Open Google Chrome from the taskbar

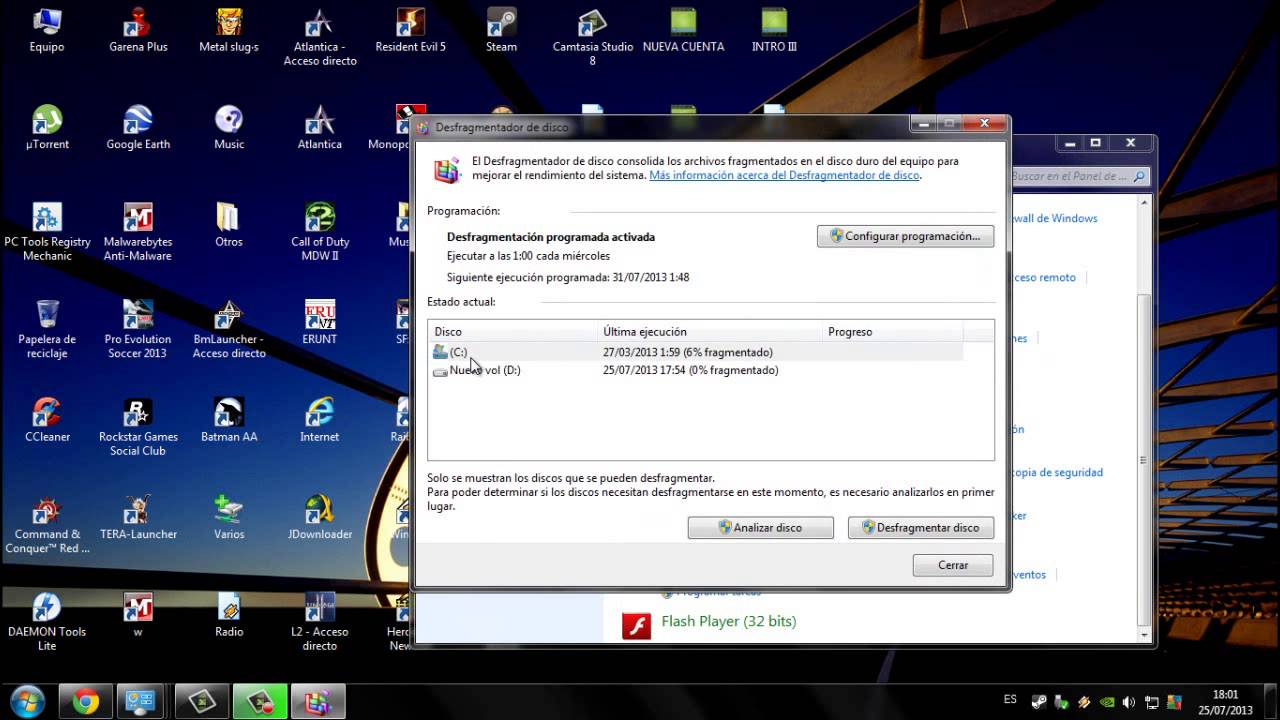[85, 702]
